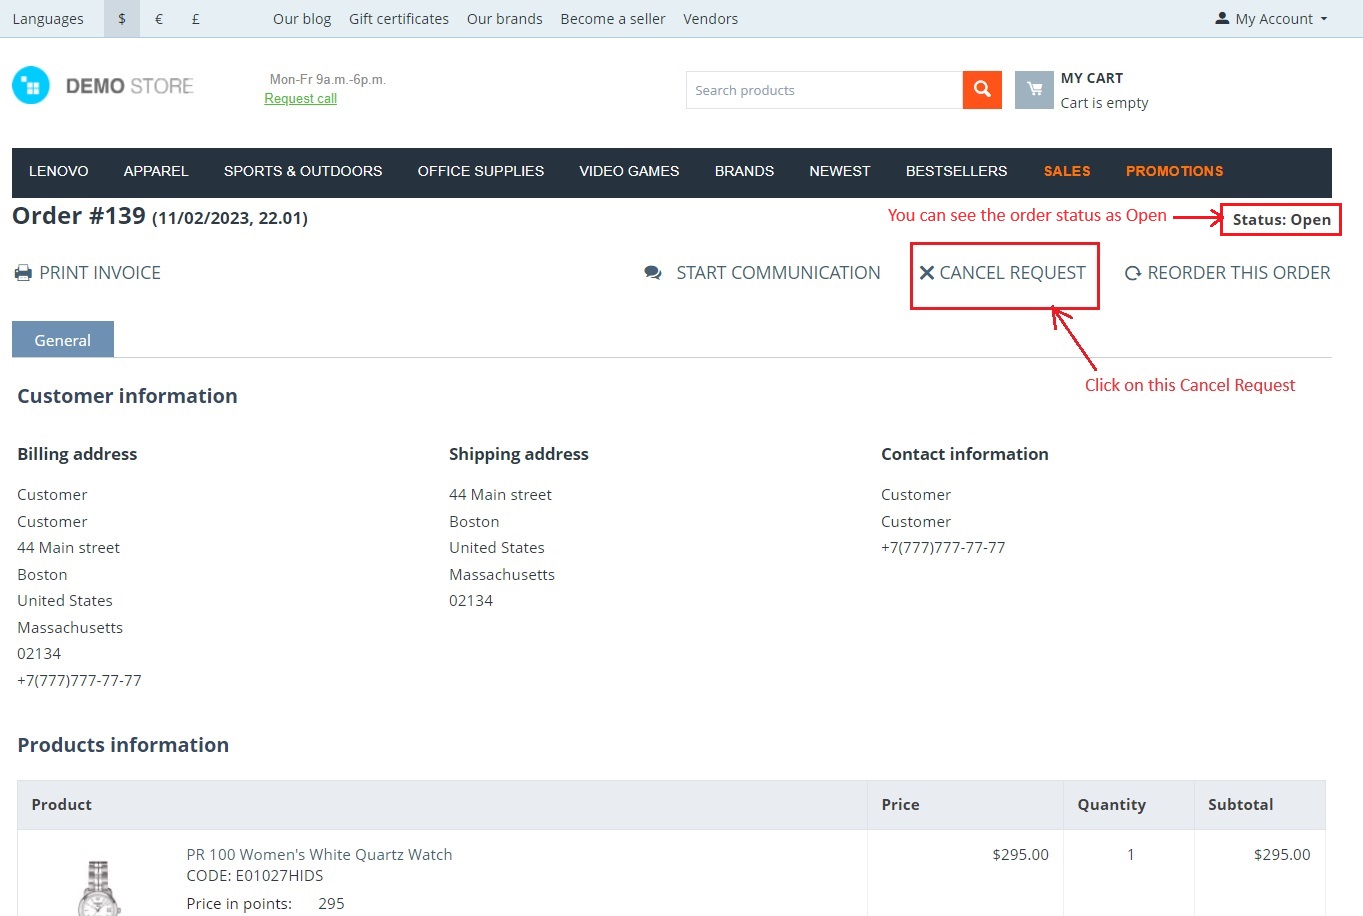Click the billing phone +7(777)777-77-77
Screen dimensions: 1363x916
[x=79, y=680]
